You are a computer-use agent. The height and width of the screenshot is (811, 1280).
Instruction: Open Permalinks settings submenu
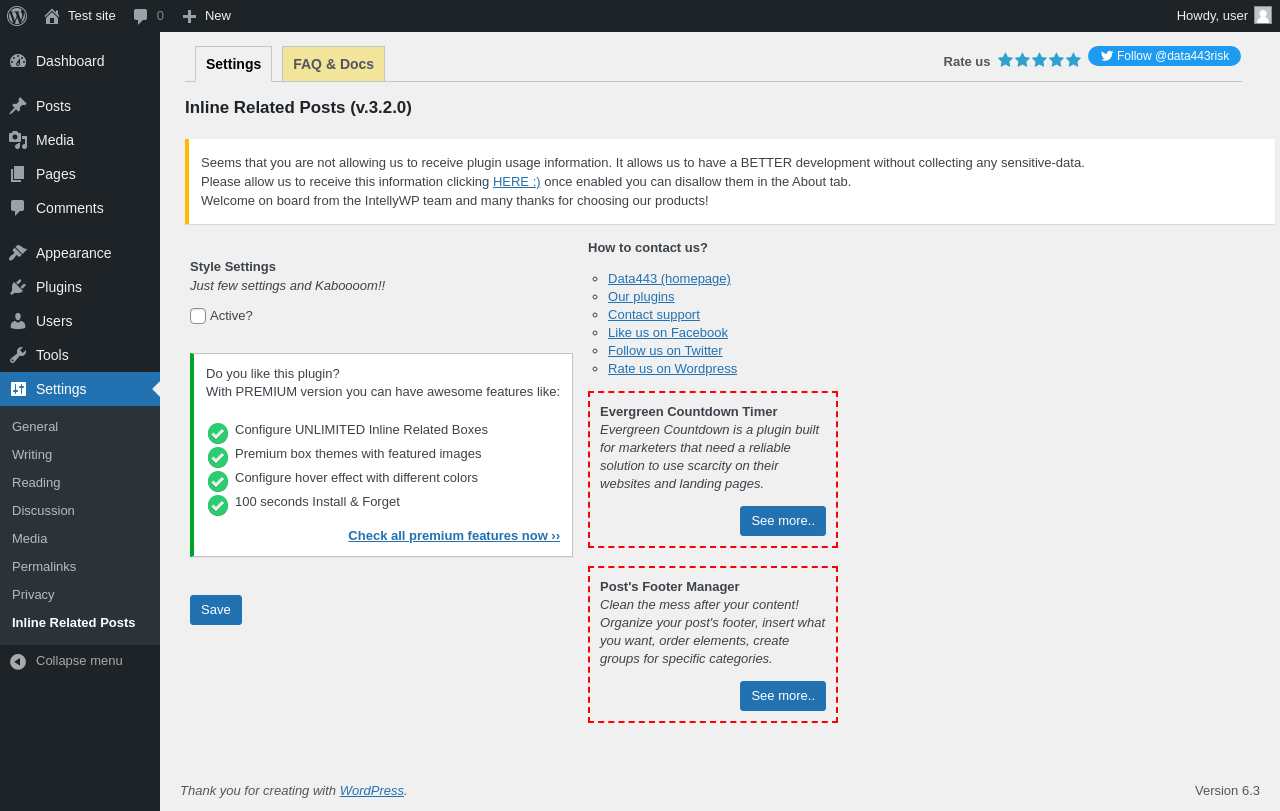tap(44, 567)
